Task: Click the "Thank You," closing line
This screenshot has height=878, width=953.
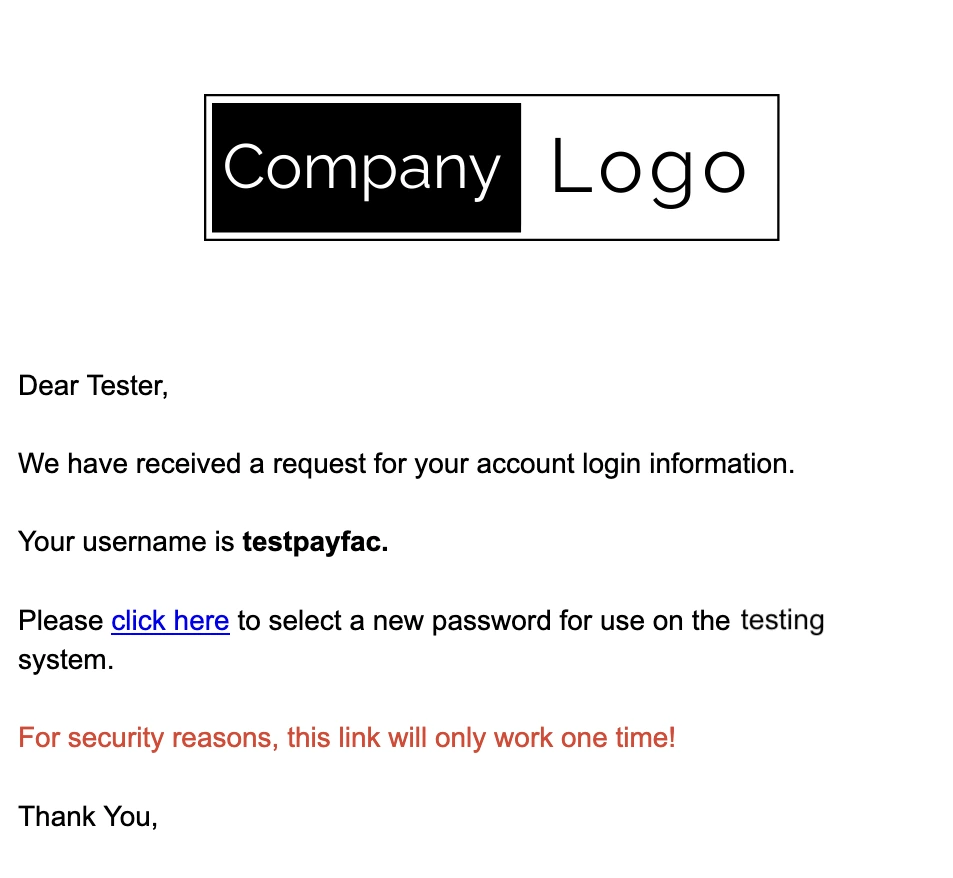Action: pos(88,817)
